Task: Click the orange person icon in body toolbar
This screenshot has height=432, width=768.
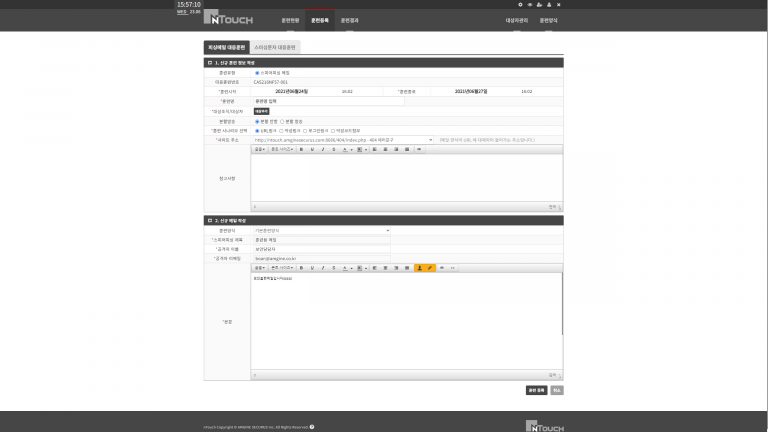Action: tap(419, 268)
